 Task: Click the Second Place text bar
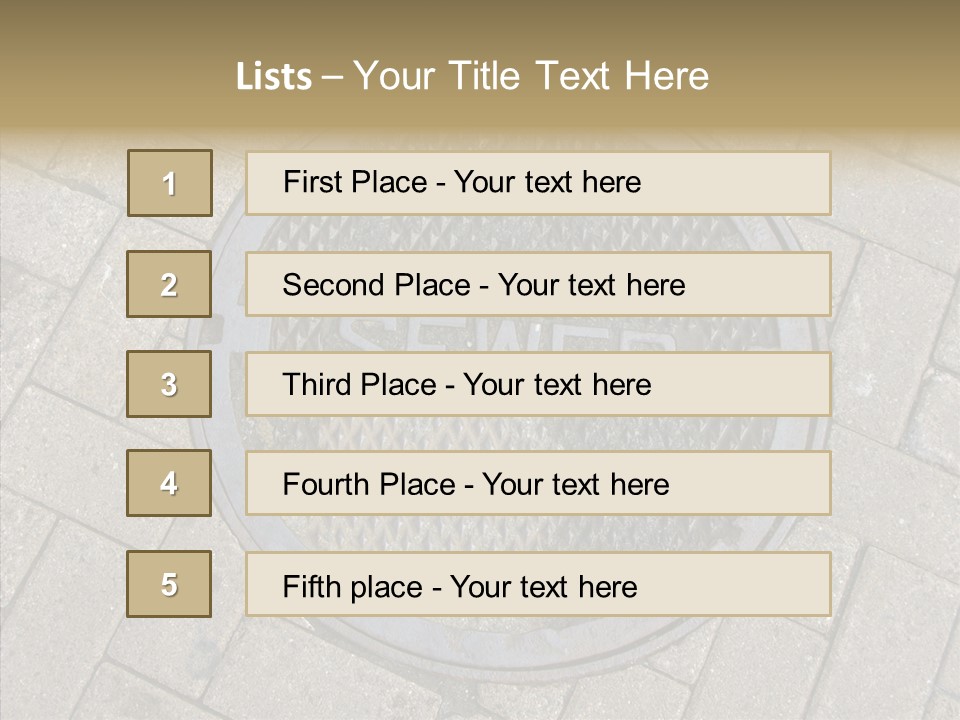coord(538,284)
